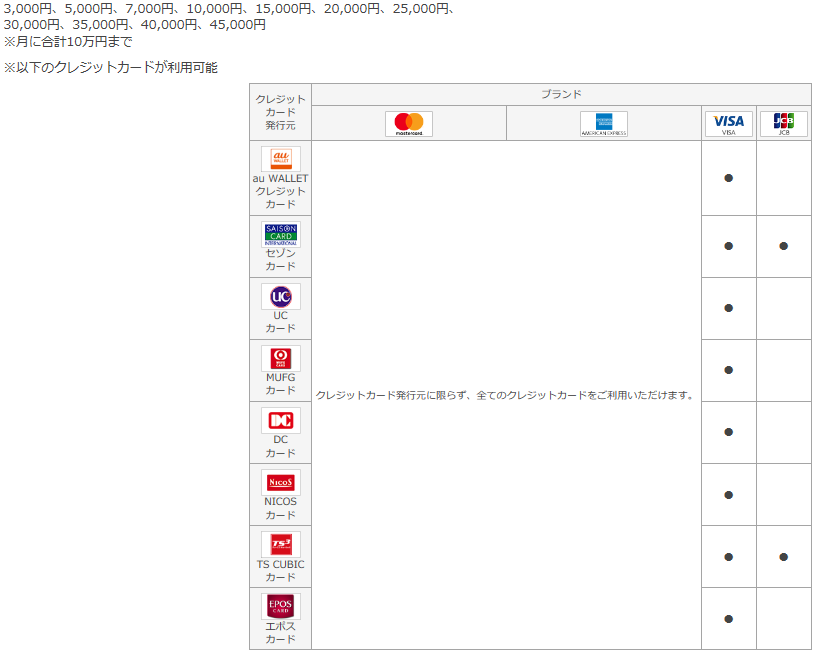Screen dimensions: 823x657
Task: Click the JCB brand logo
Action: coord(784,124)
